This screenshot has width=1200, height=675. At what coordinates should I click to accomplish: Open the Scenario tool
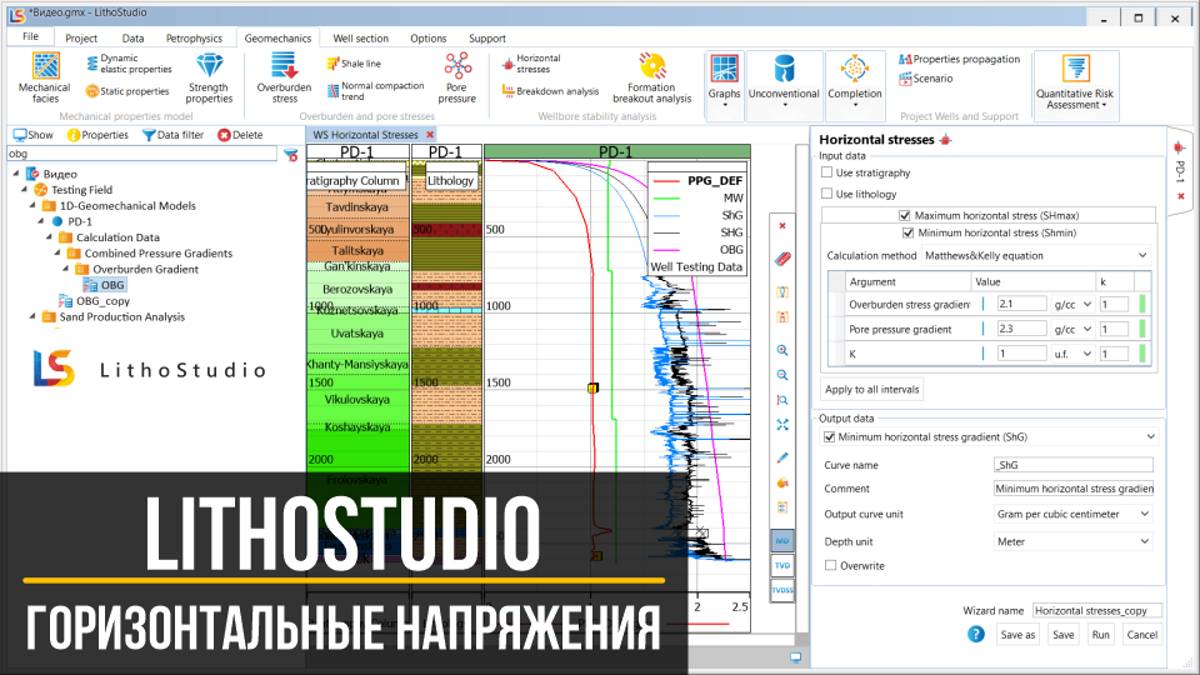926,78
